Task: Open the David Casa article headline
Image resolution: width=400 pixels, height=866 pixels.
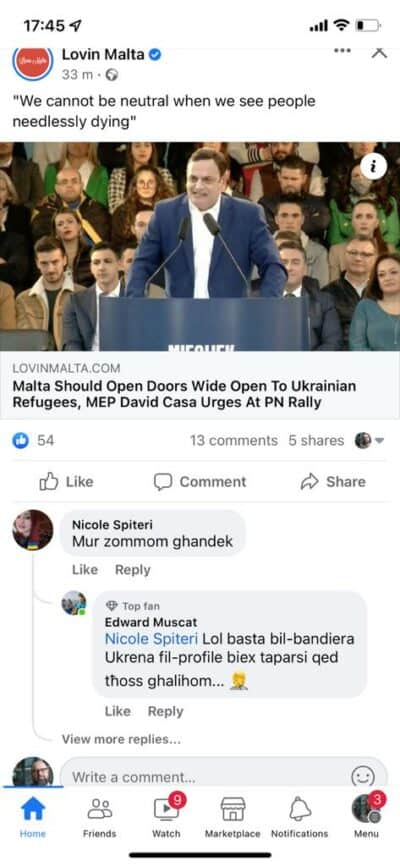Action: (184, 394)
